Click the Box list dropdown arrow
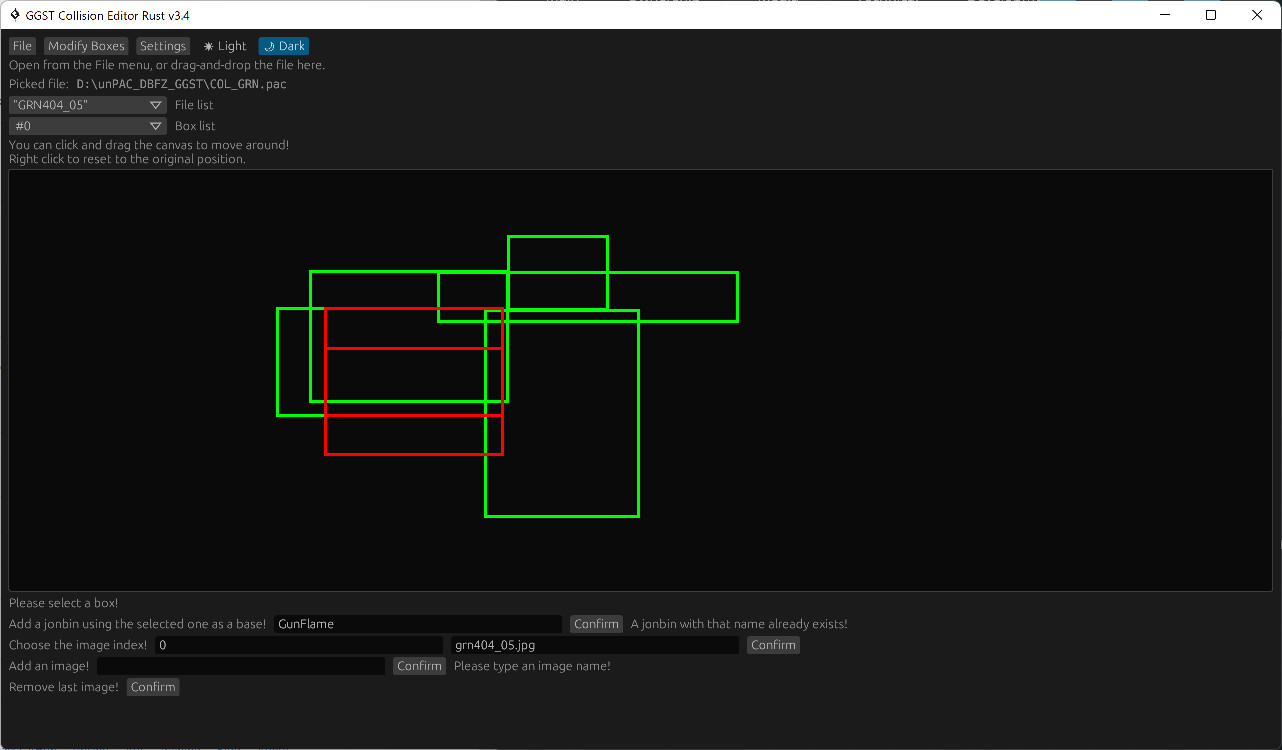 [x=156, y=125]
